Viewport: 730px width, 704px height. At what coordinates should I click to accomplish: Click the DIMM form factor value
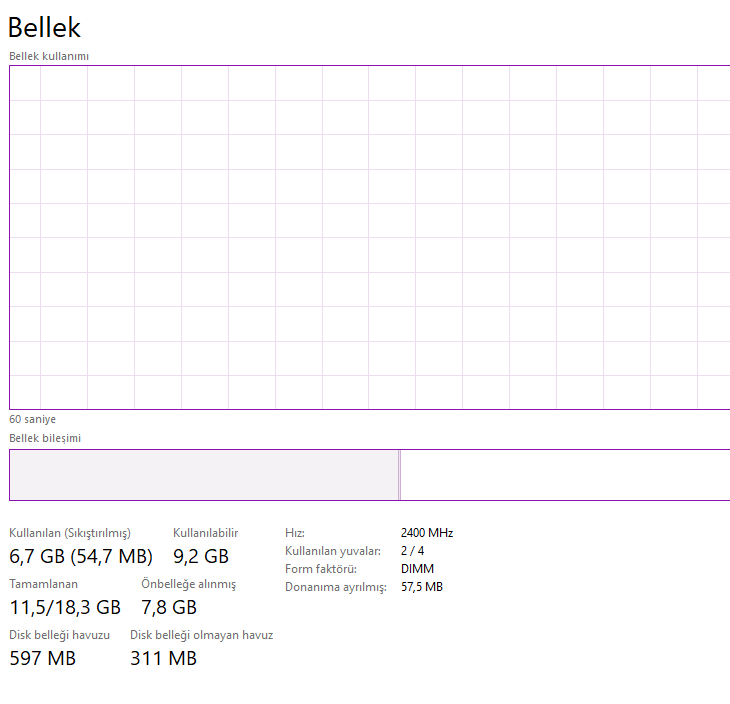(417, 568)
